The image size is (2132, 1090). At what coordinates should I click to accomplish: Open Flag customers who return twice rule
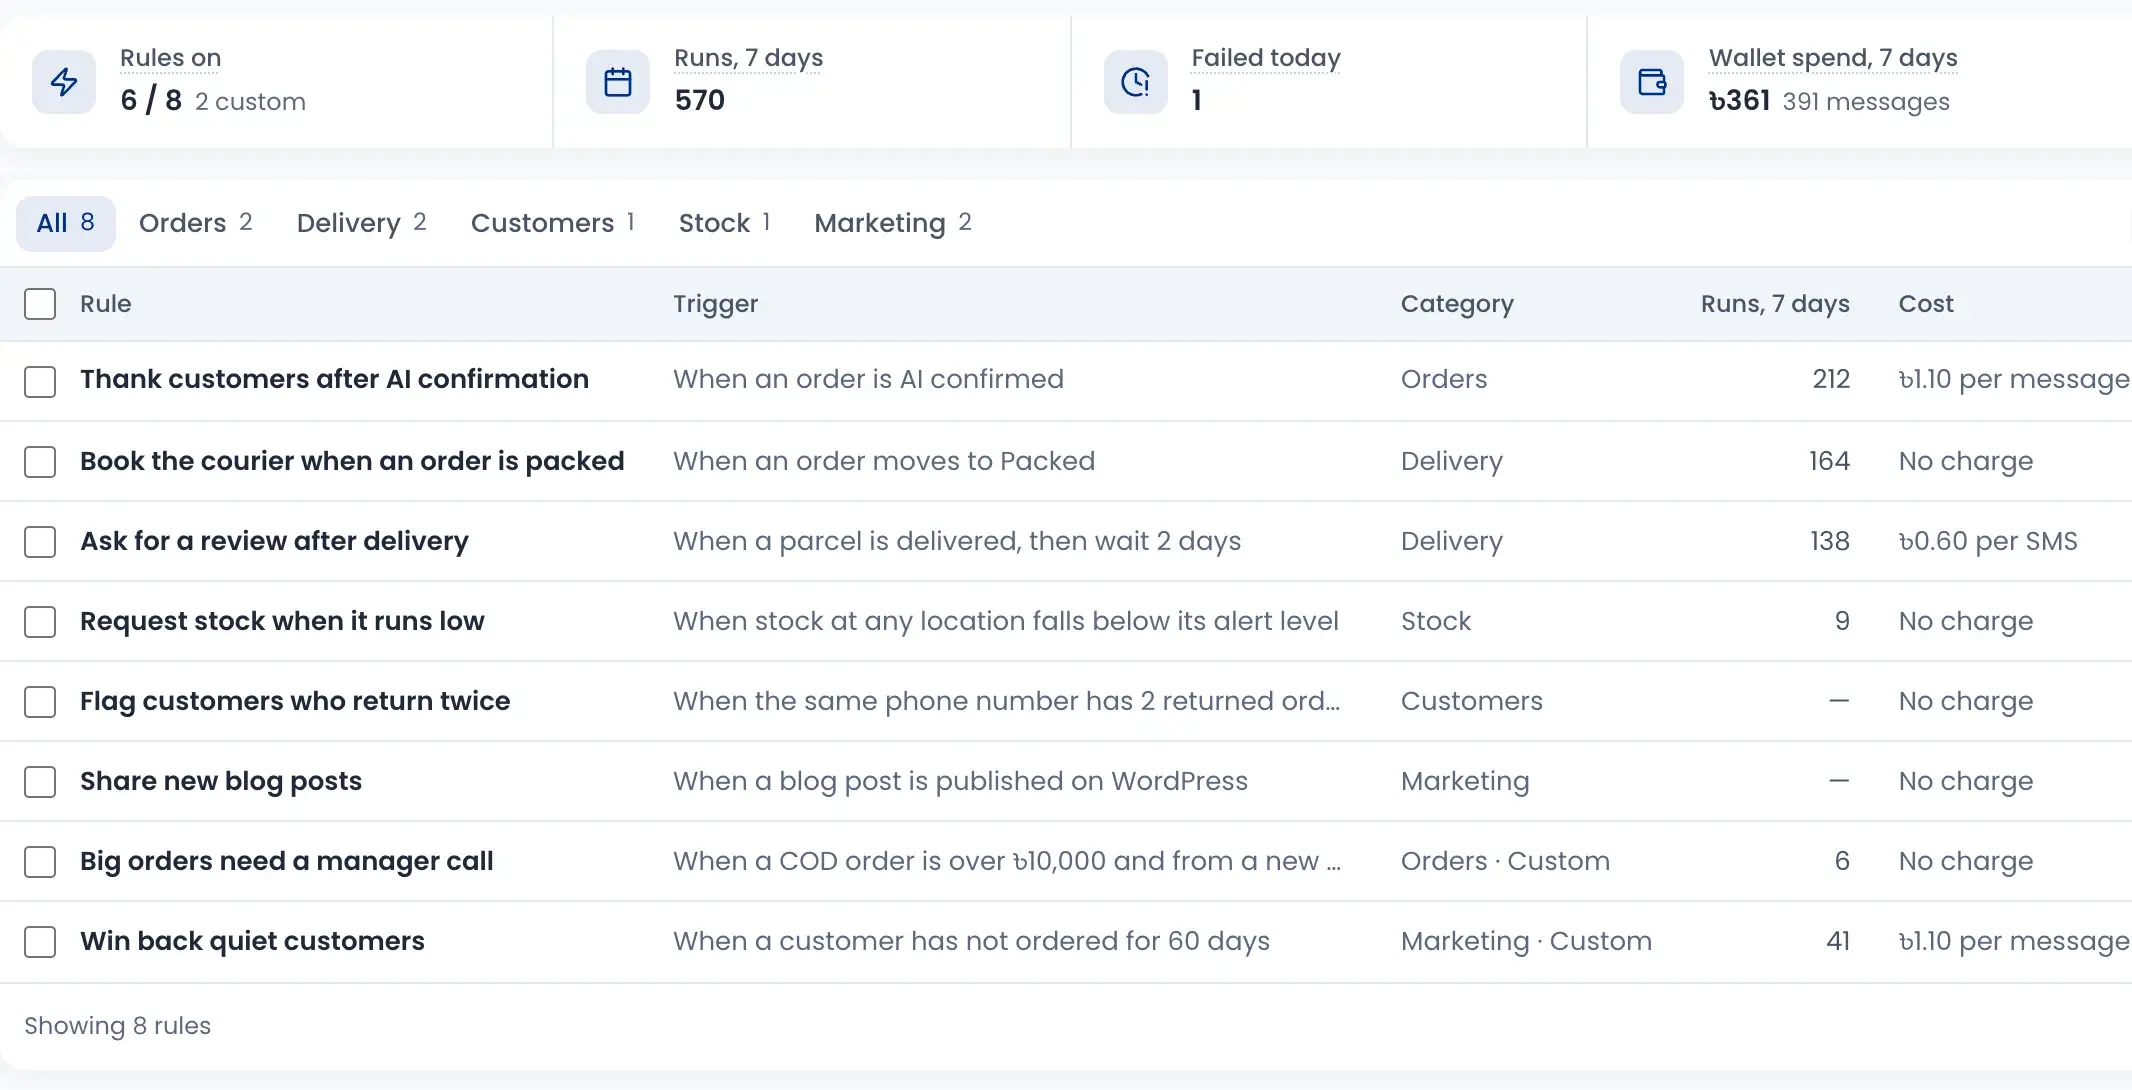295,701
